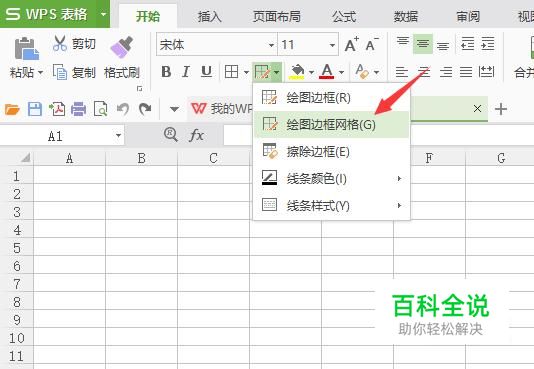Click the print icon
The height and width of the screenshot is (369, 534).
pos(79,109)
